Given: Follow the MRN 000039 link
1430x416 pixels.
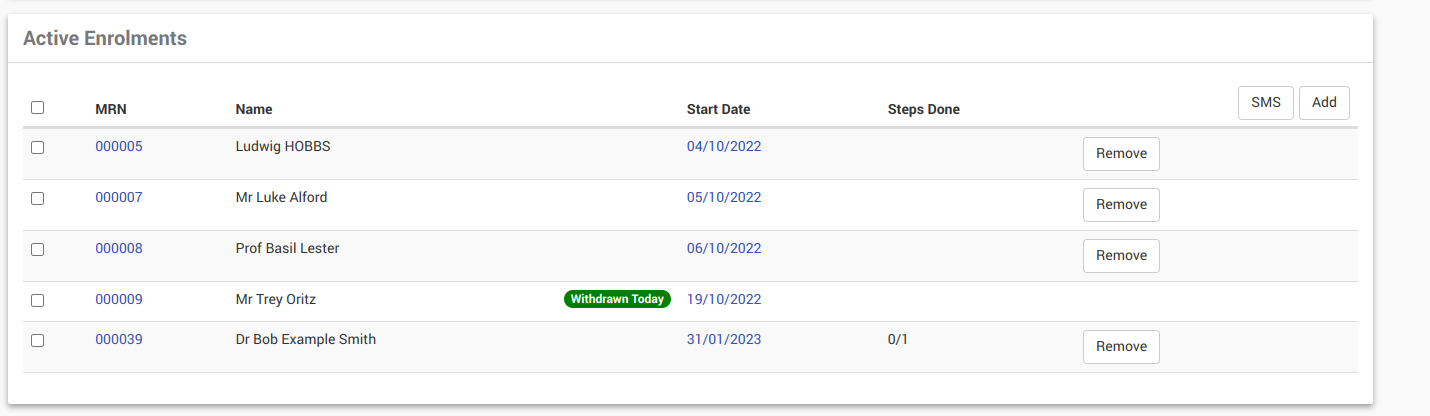Looking at the screenshot, I should pos(119,339).
